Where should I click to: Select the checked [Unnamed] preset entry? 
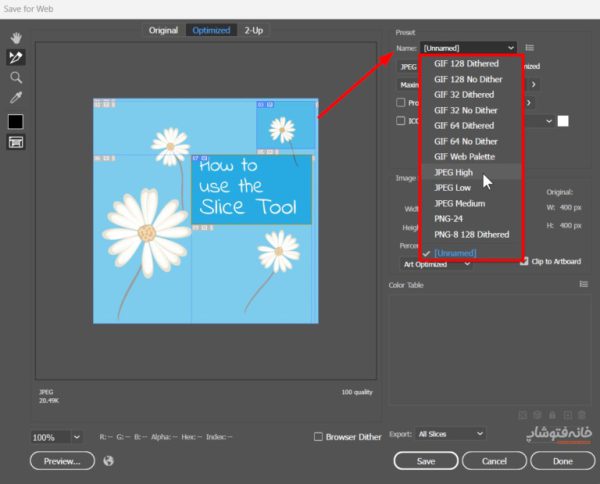tap(455, 253)
